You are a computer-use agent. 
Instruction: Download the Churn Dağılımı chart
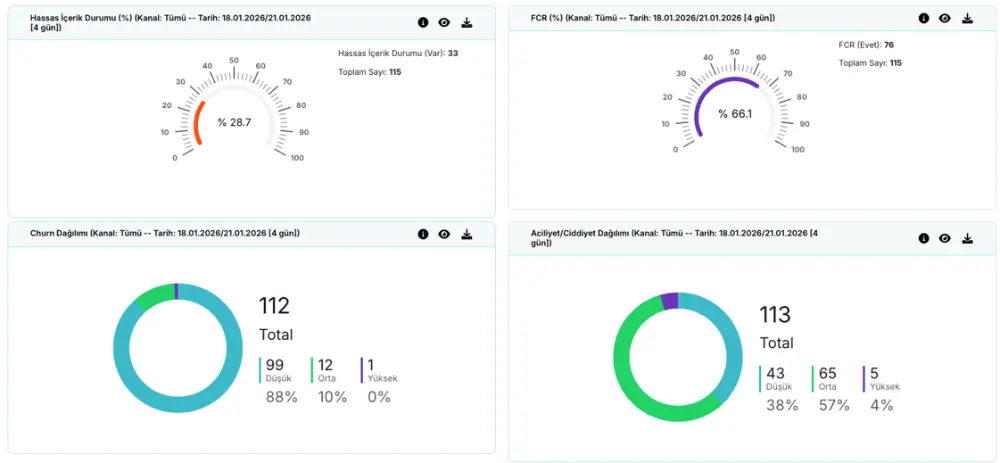tap(467, 234)
